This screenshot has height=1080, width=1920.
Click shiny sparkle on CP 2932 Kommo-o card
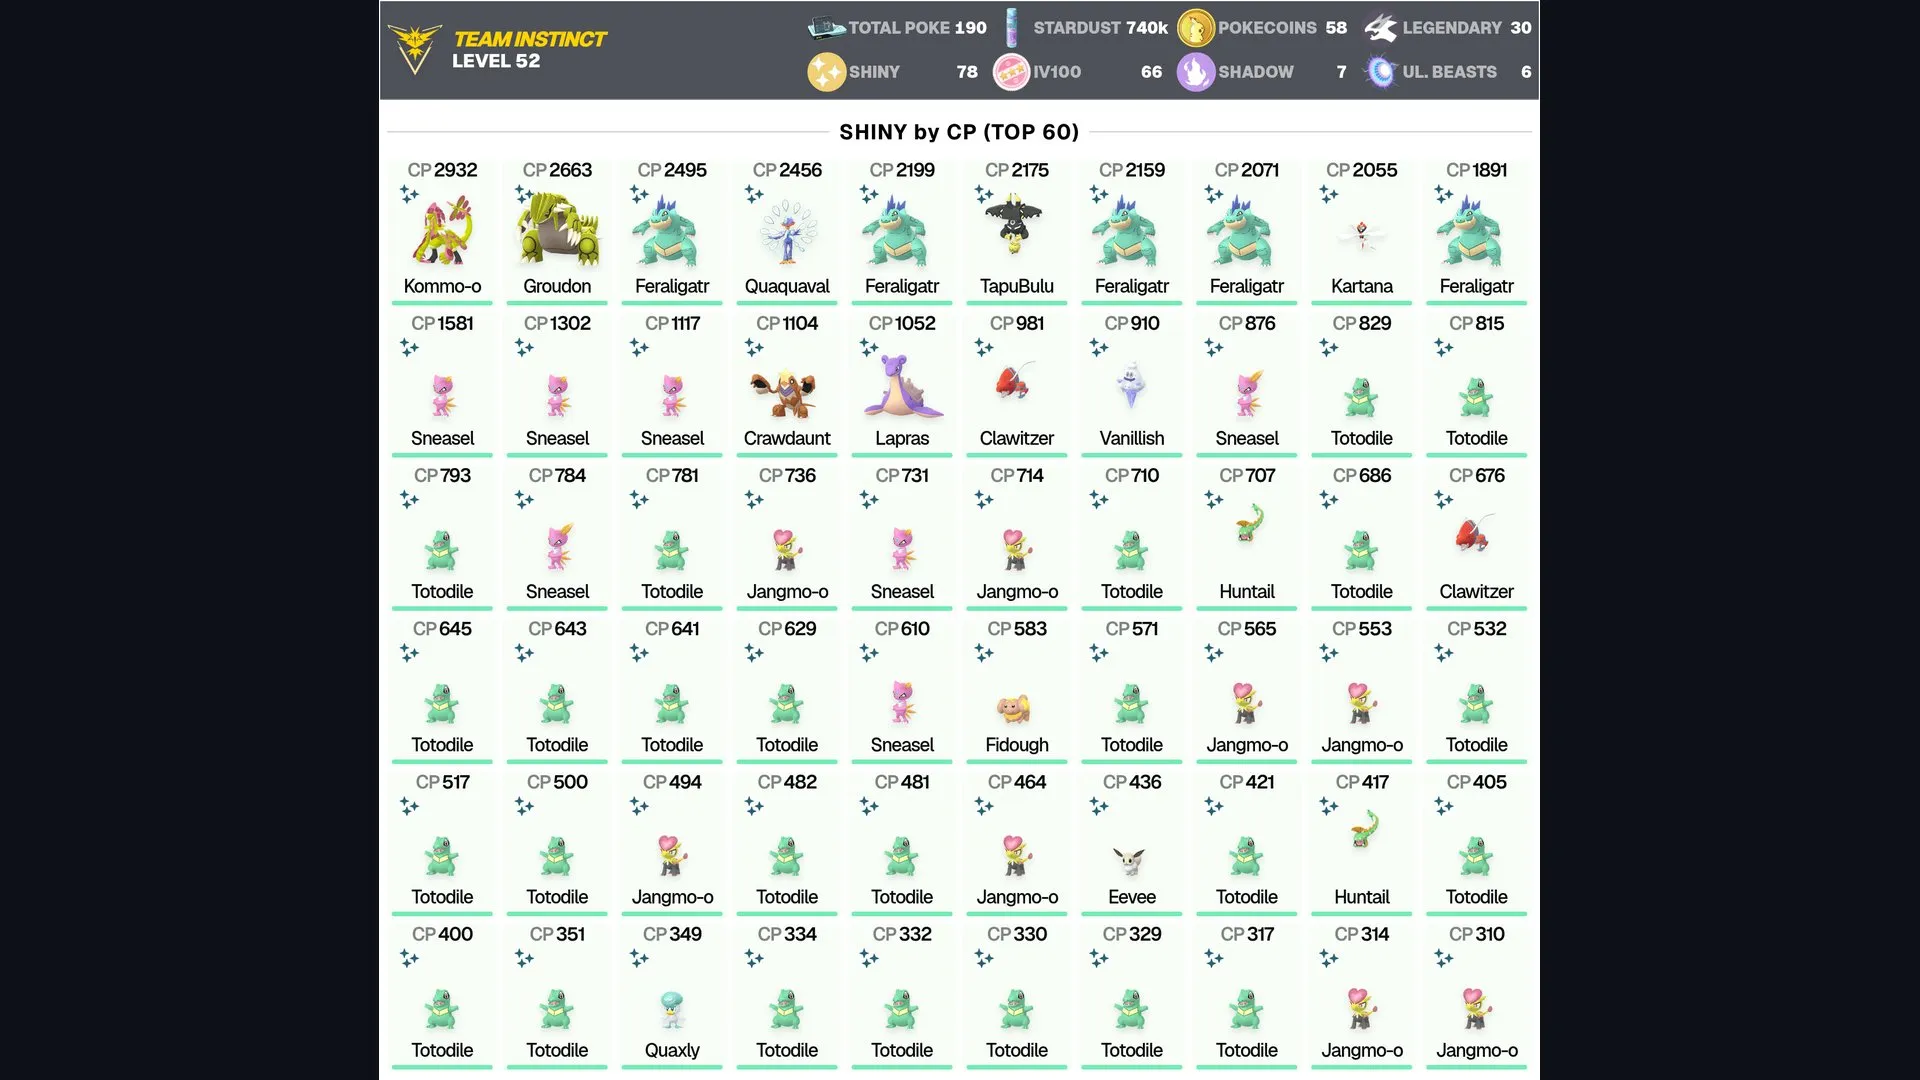[x=409, y=194]
